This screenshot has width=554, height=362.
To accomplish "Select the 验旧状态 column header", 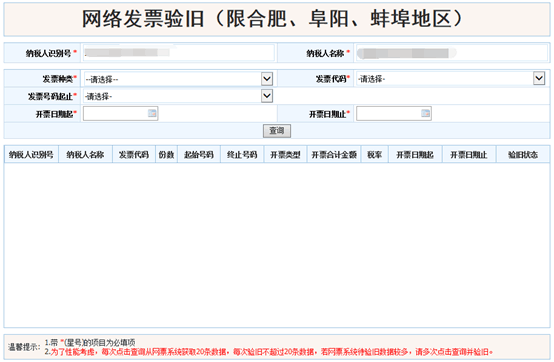I will (x=523, y=155).
